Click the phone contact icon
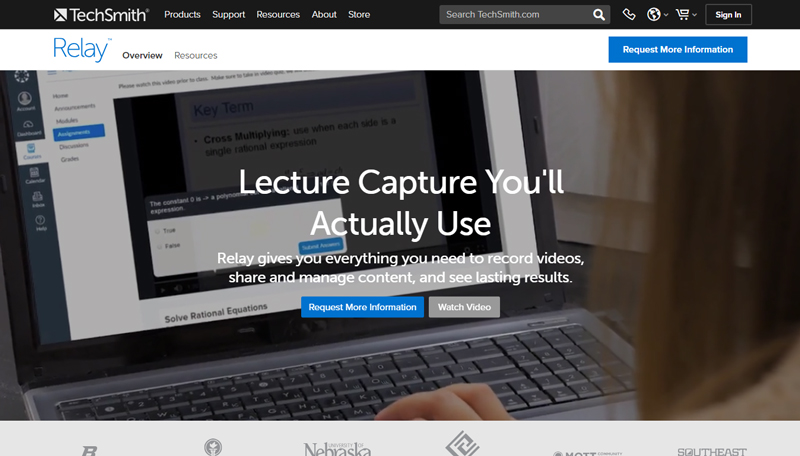The image size is (800, 456). tap(629, 15)
